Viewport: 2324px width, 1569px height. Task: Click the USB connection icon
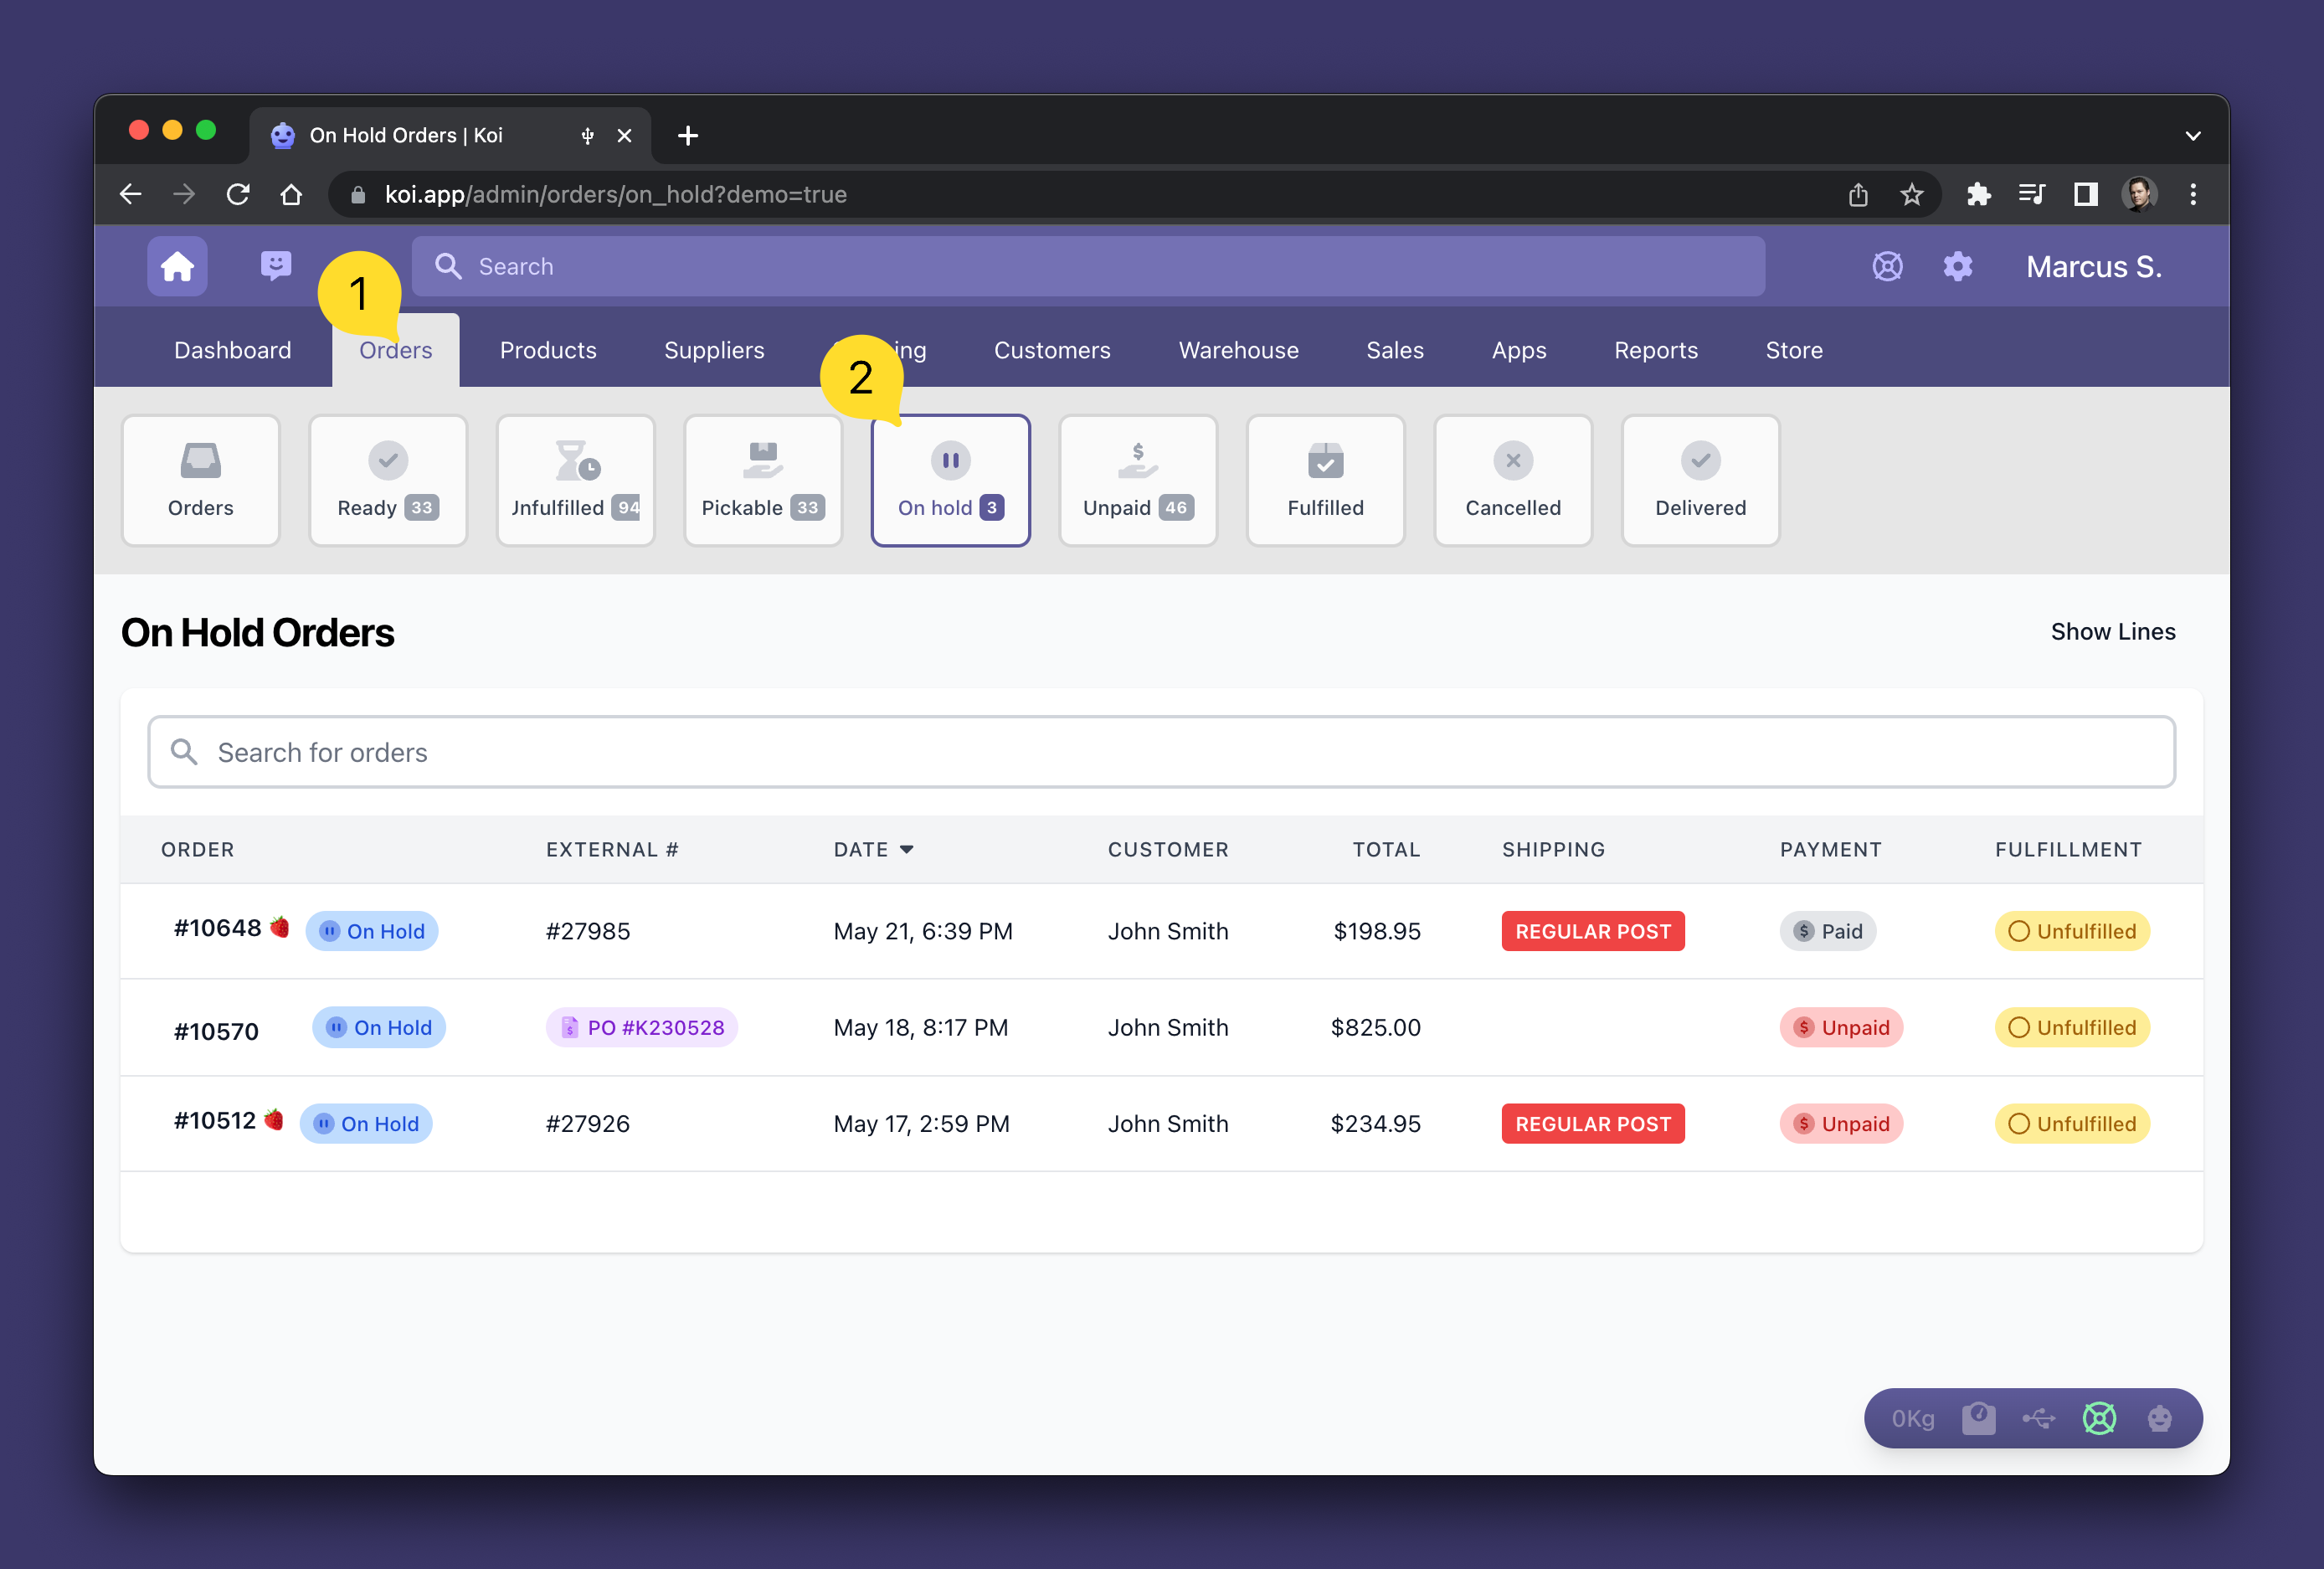point(2038,1418)
